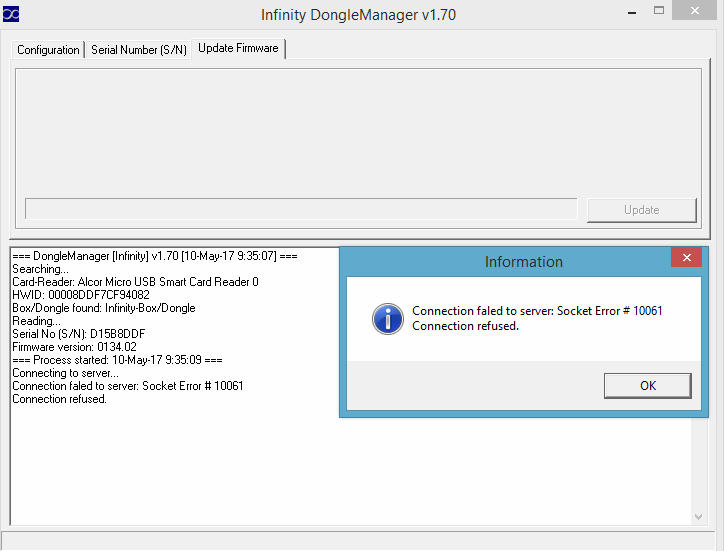Click the firmware update progress bar
This screenshot has width=725, height=551.
301,209
